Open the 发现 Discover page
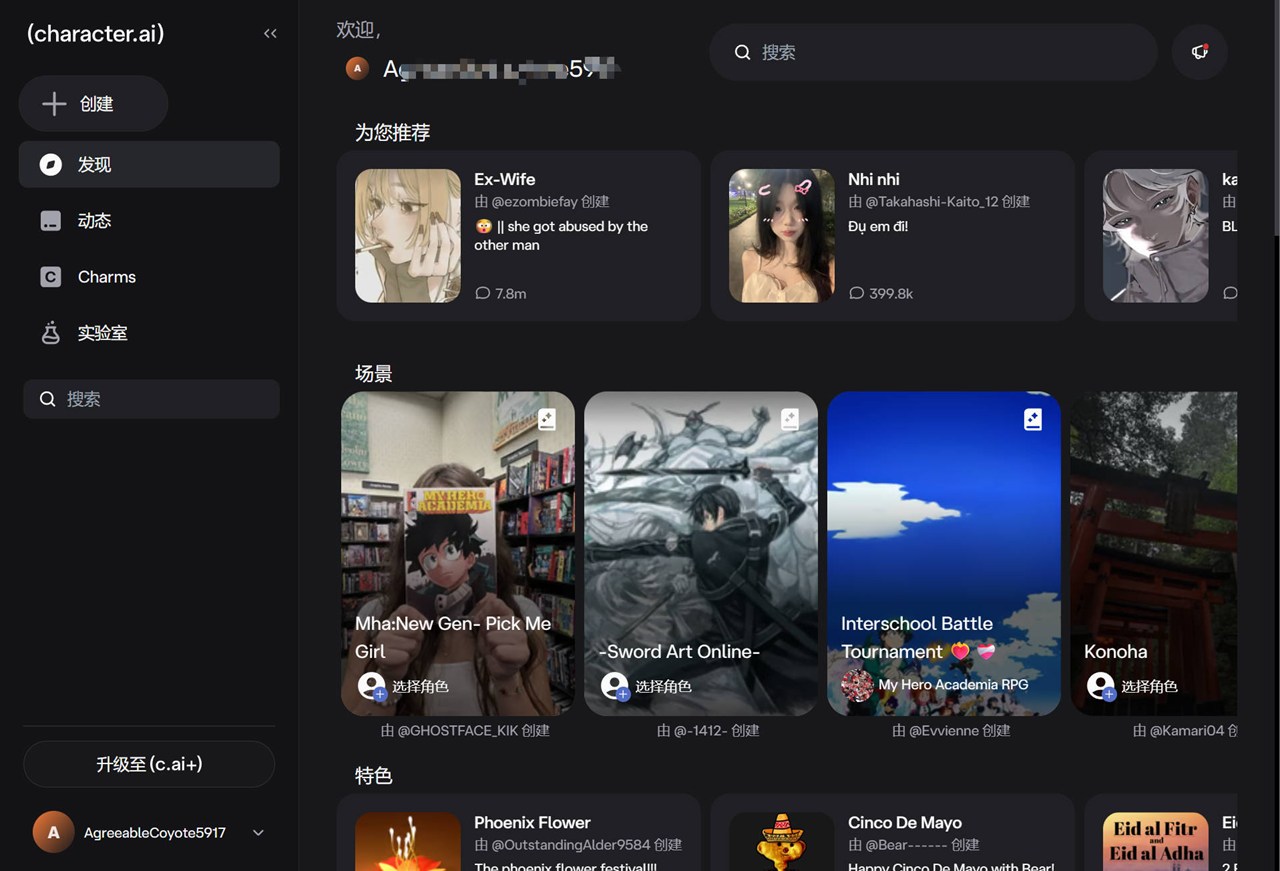The width and height of the screenshot is (1280, 871). [x=149, y=164]
